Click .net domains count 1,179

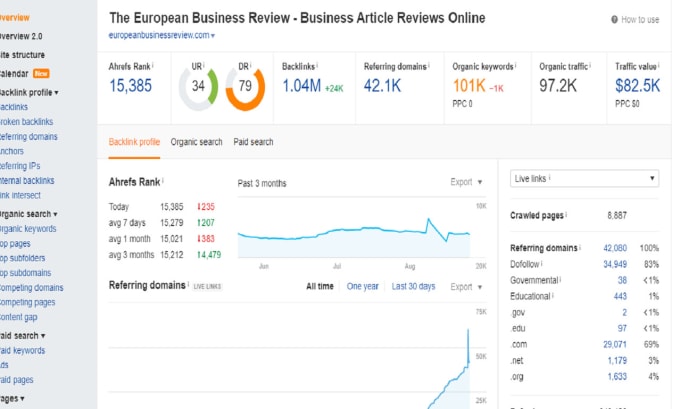617,360
